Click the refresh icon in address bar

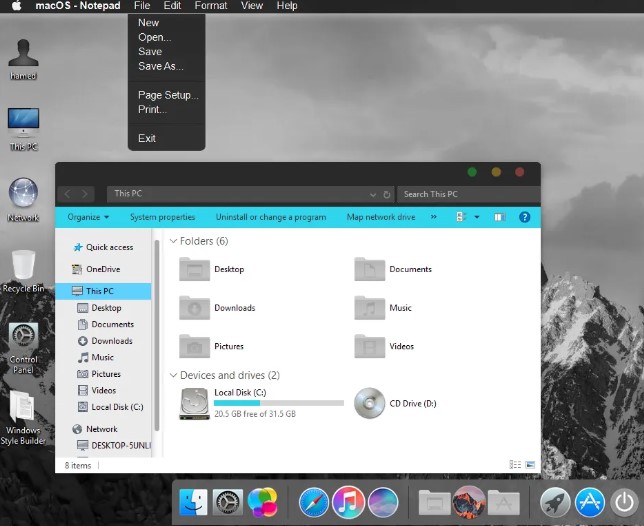coord(386,195)
